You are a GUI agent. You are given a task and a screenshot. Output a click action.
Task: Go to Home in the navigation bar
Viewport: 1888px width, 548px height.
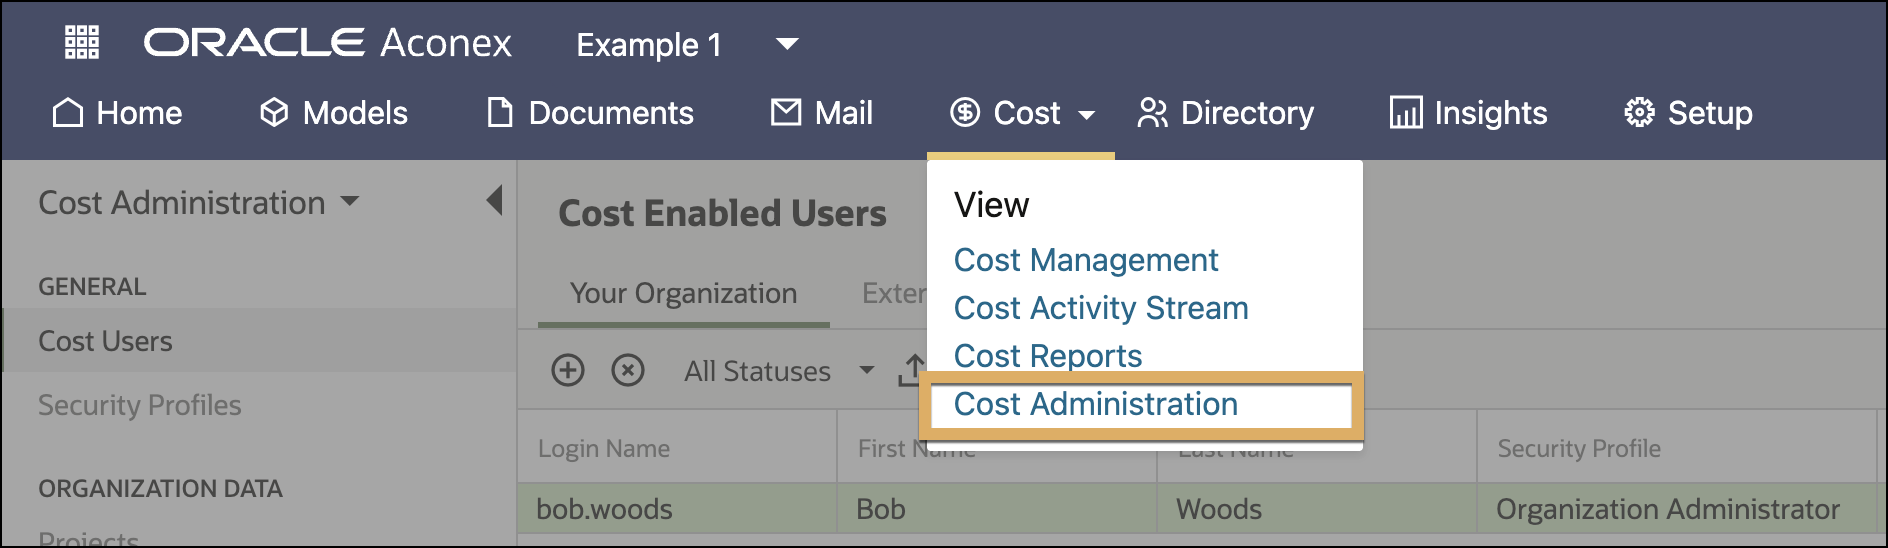(x=117, y=113)
